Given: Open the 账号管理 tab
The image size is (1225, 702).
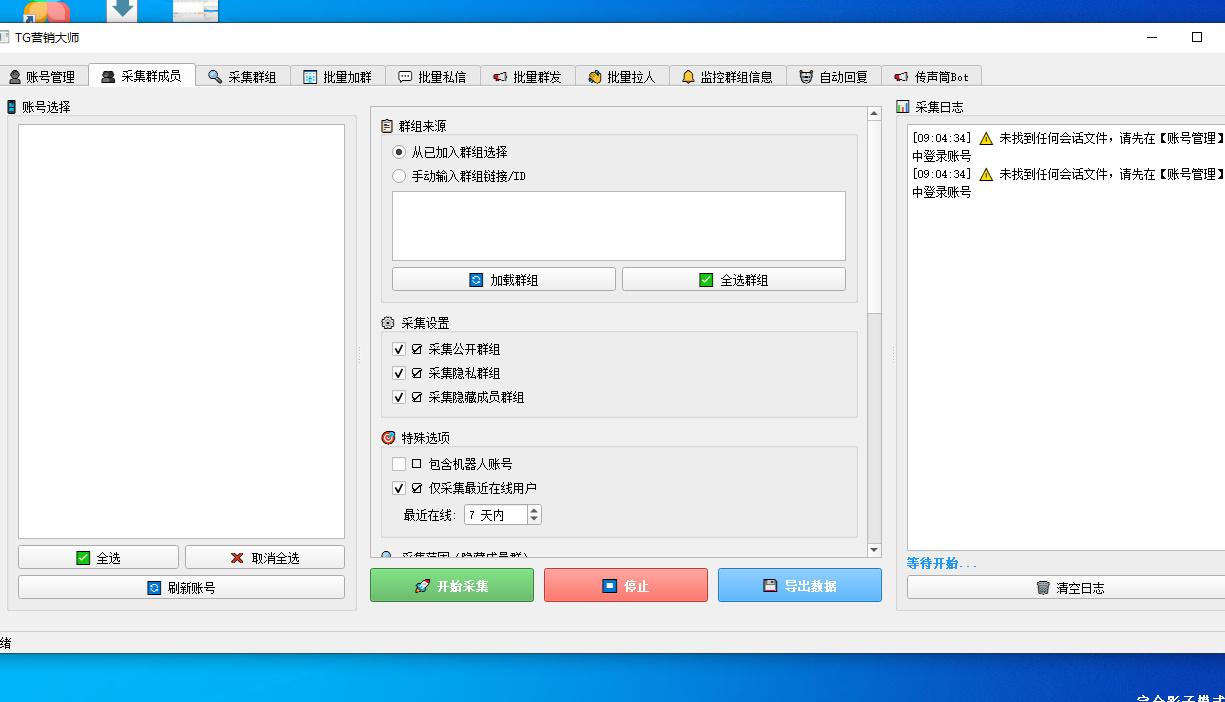Looking at the screenshot, I should point(42,77).
